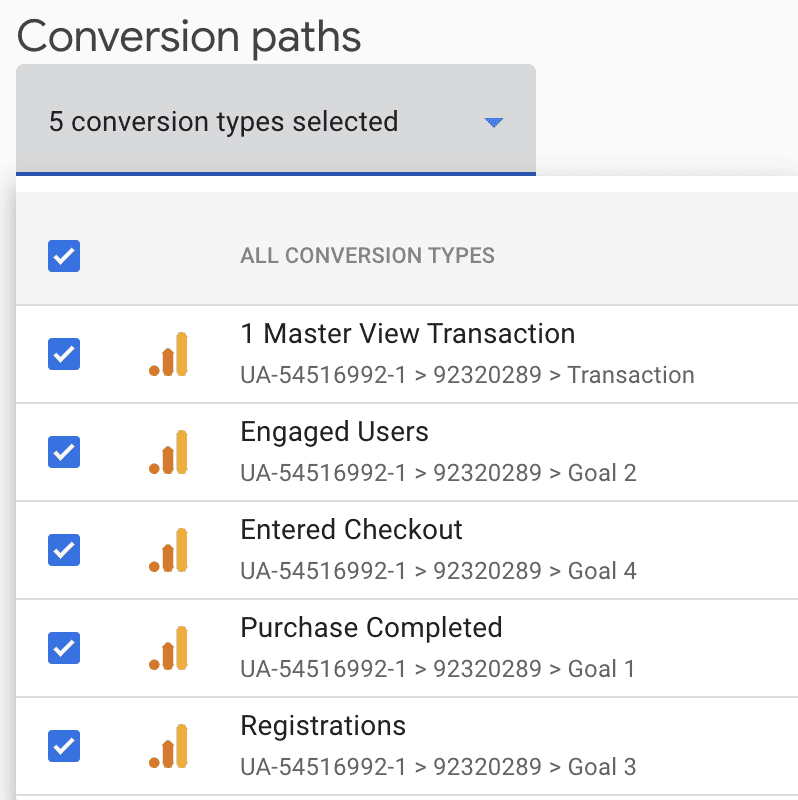Screen dimensions: 798x800
Task: Select the 1 Master View Transaction label
Action: (407, 333)
